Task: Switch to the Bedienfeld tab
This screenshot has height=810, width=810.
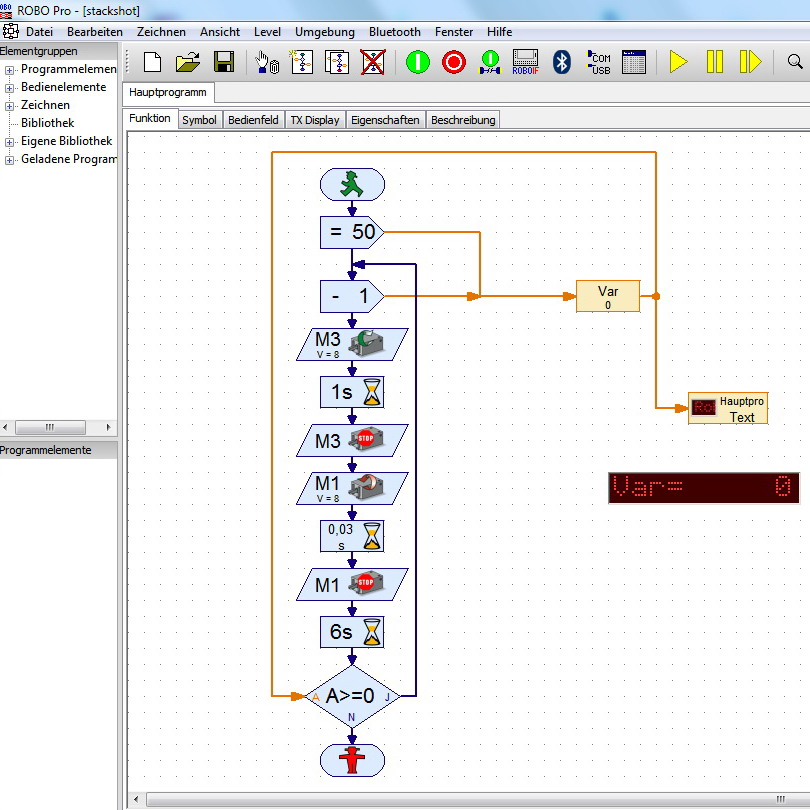Action: pos(253,120)
